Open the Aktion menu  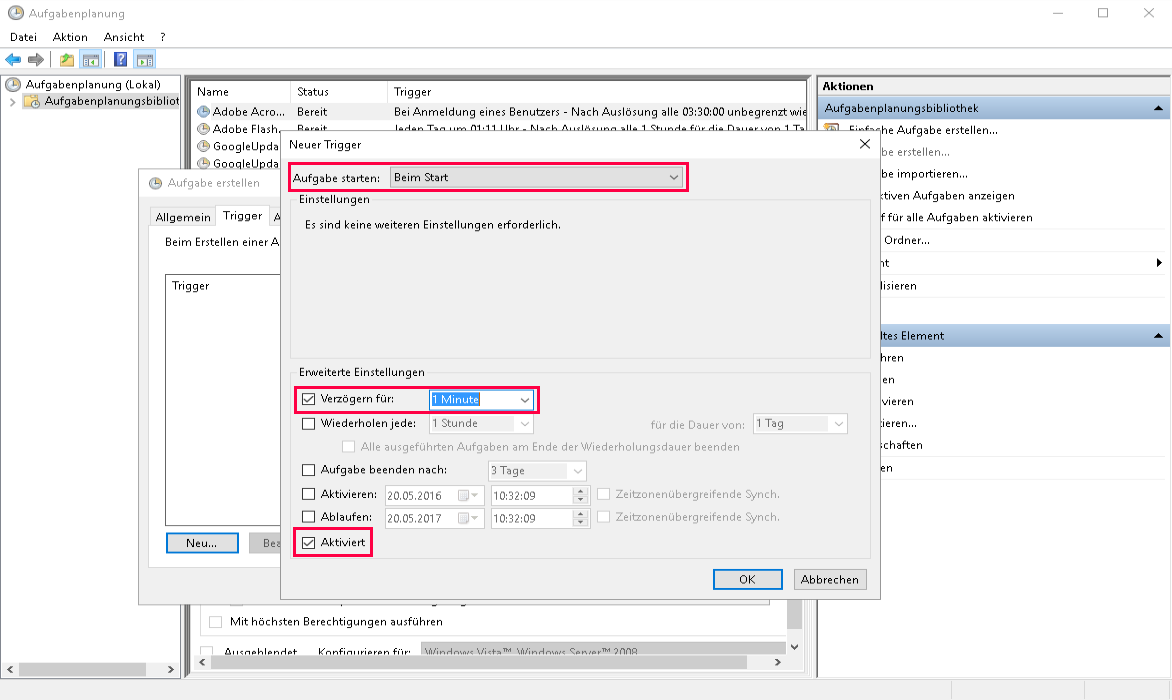click(x=70, y=37)
